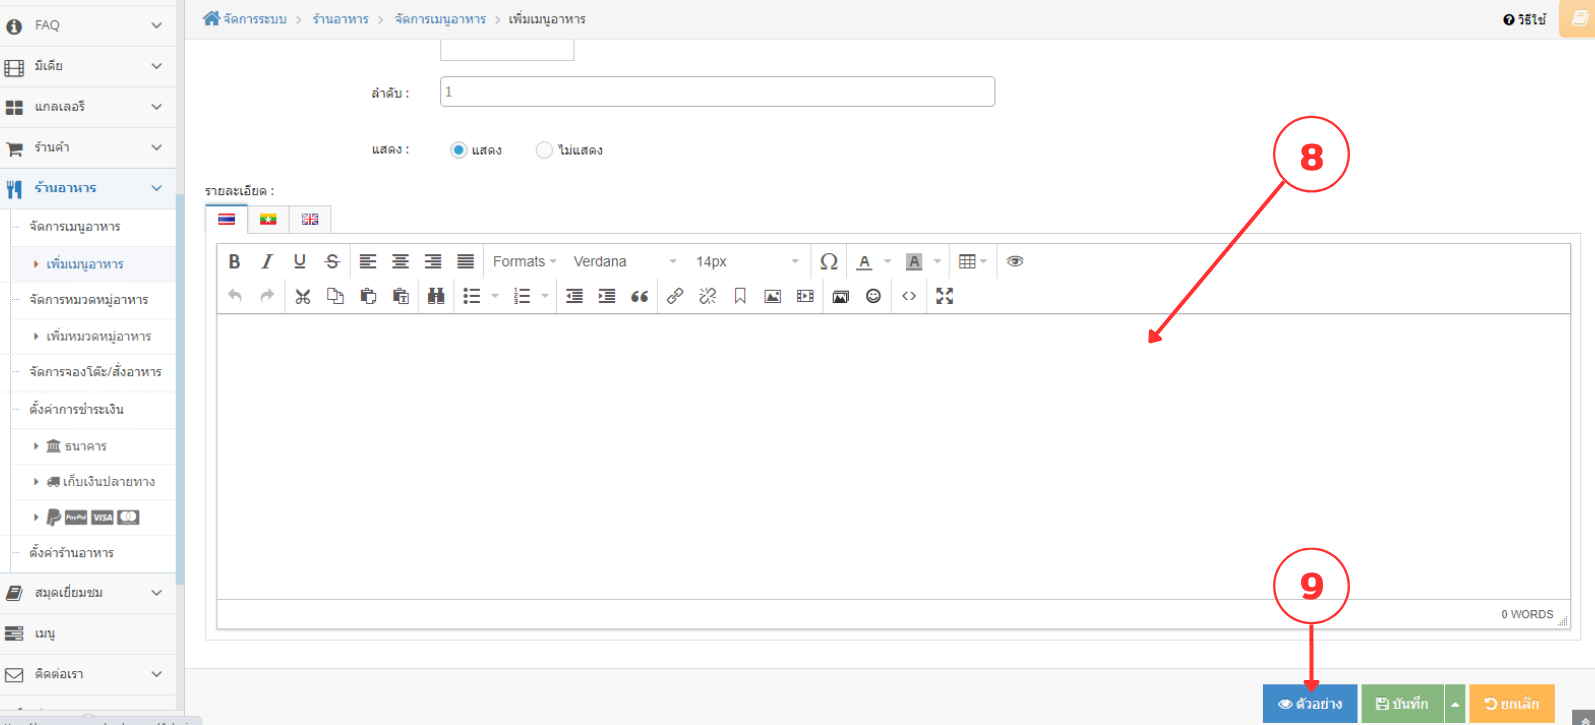
Task: Undo the last edit
Action: pyautogui.click(x=235, y=296)
